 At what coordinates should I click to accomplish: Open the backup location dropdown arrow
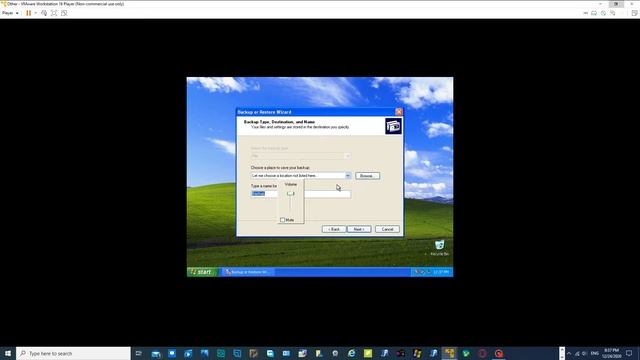[348, 176]
